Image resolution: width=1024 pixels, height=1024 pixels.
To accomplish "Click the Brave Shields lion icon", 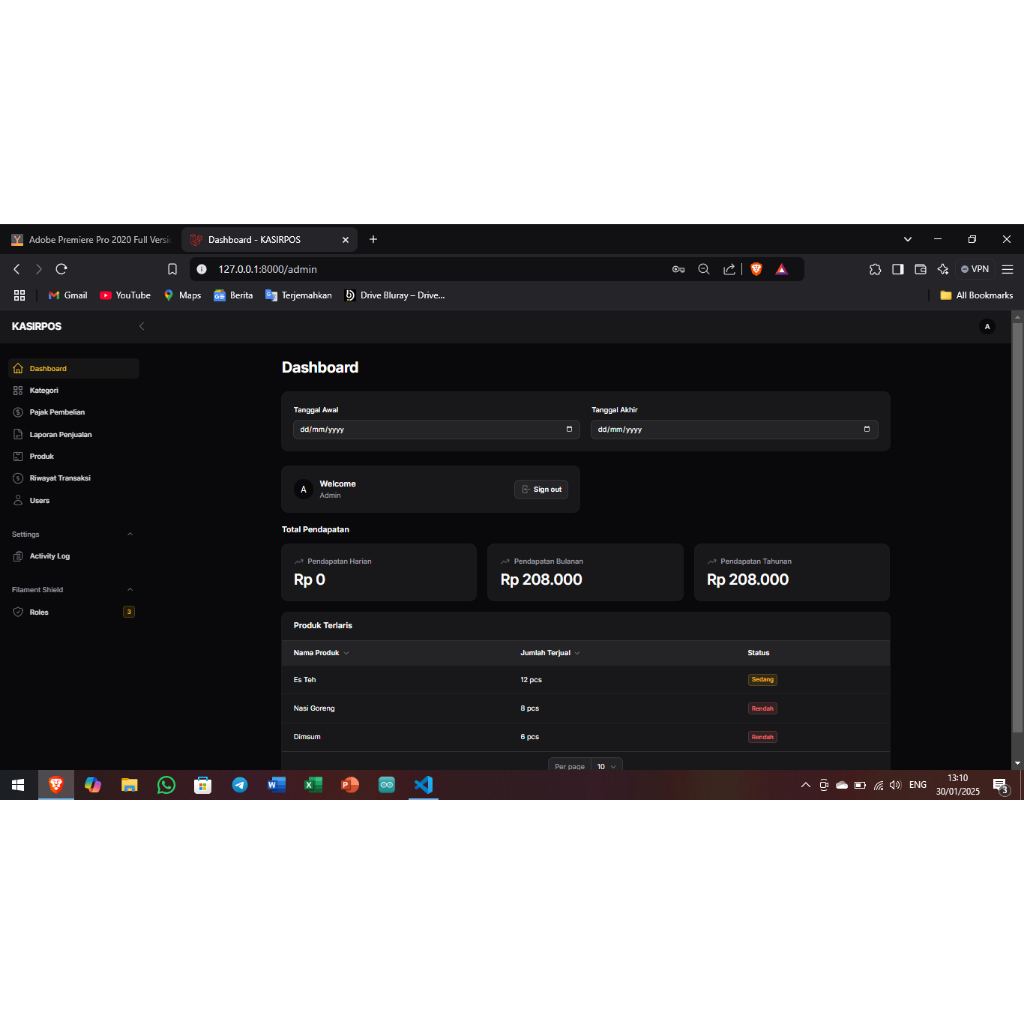I will point(756,269).
